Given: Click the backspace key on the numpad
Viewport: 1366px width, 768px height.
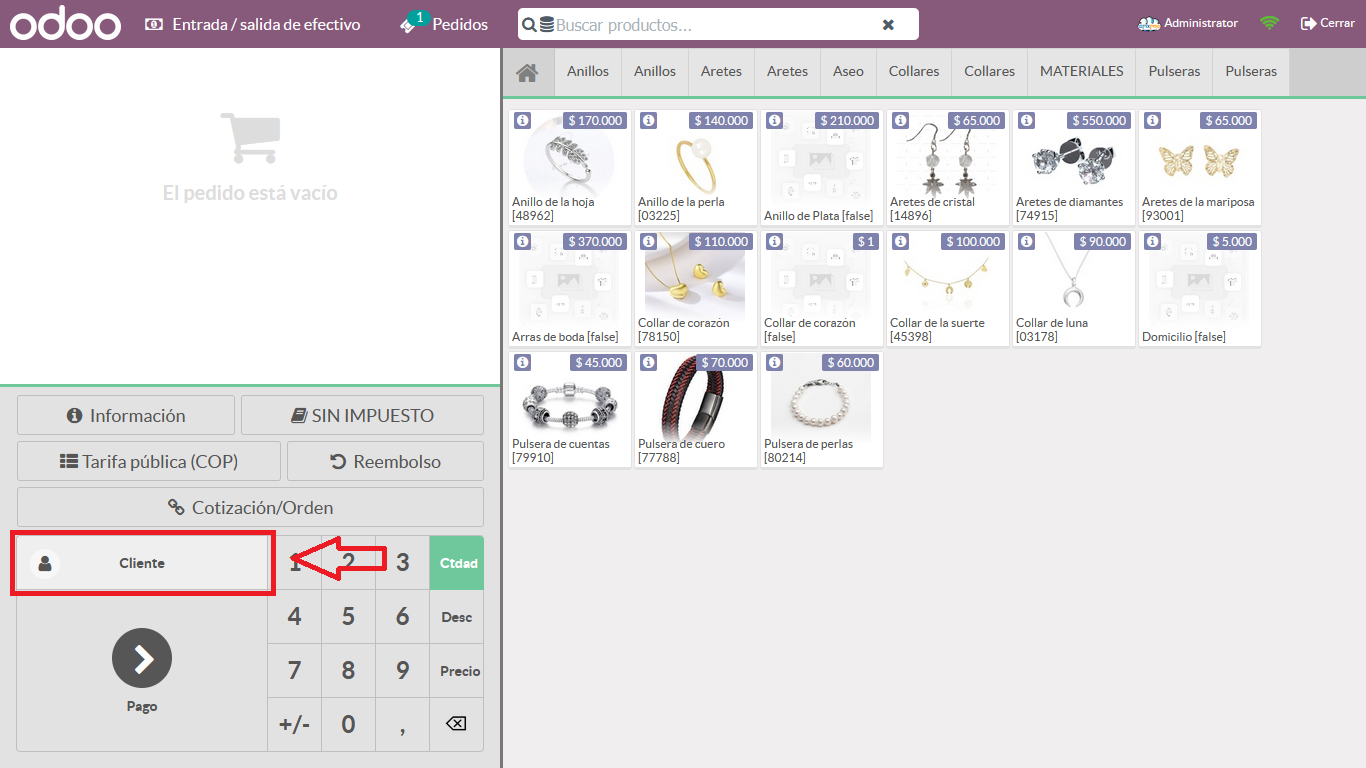Looking at the screenshot, I should click(x=455, y=724).
